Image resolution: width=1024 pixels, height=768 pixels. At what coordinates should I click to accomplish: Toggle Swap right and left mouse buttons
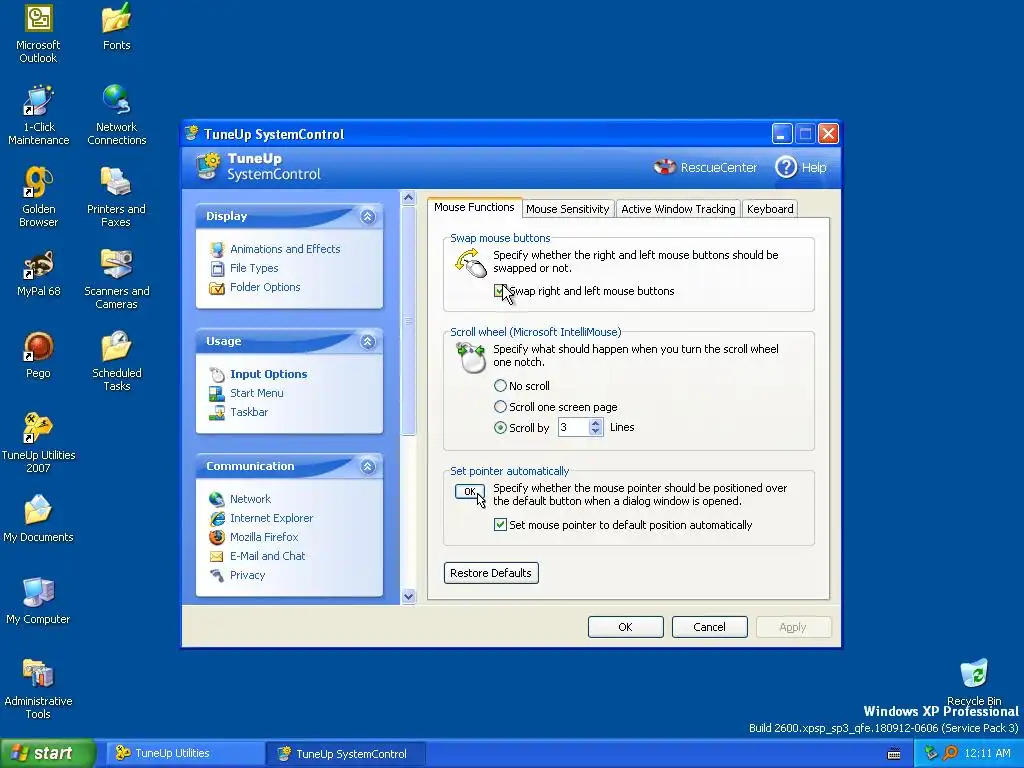[x=500, y=291]
